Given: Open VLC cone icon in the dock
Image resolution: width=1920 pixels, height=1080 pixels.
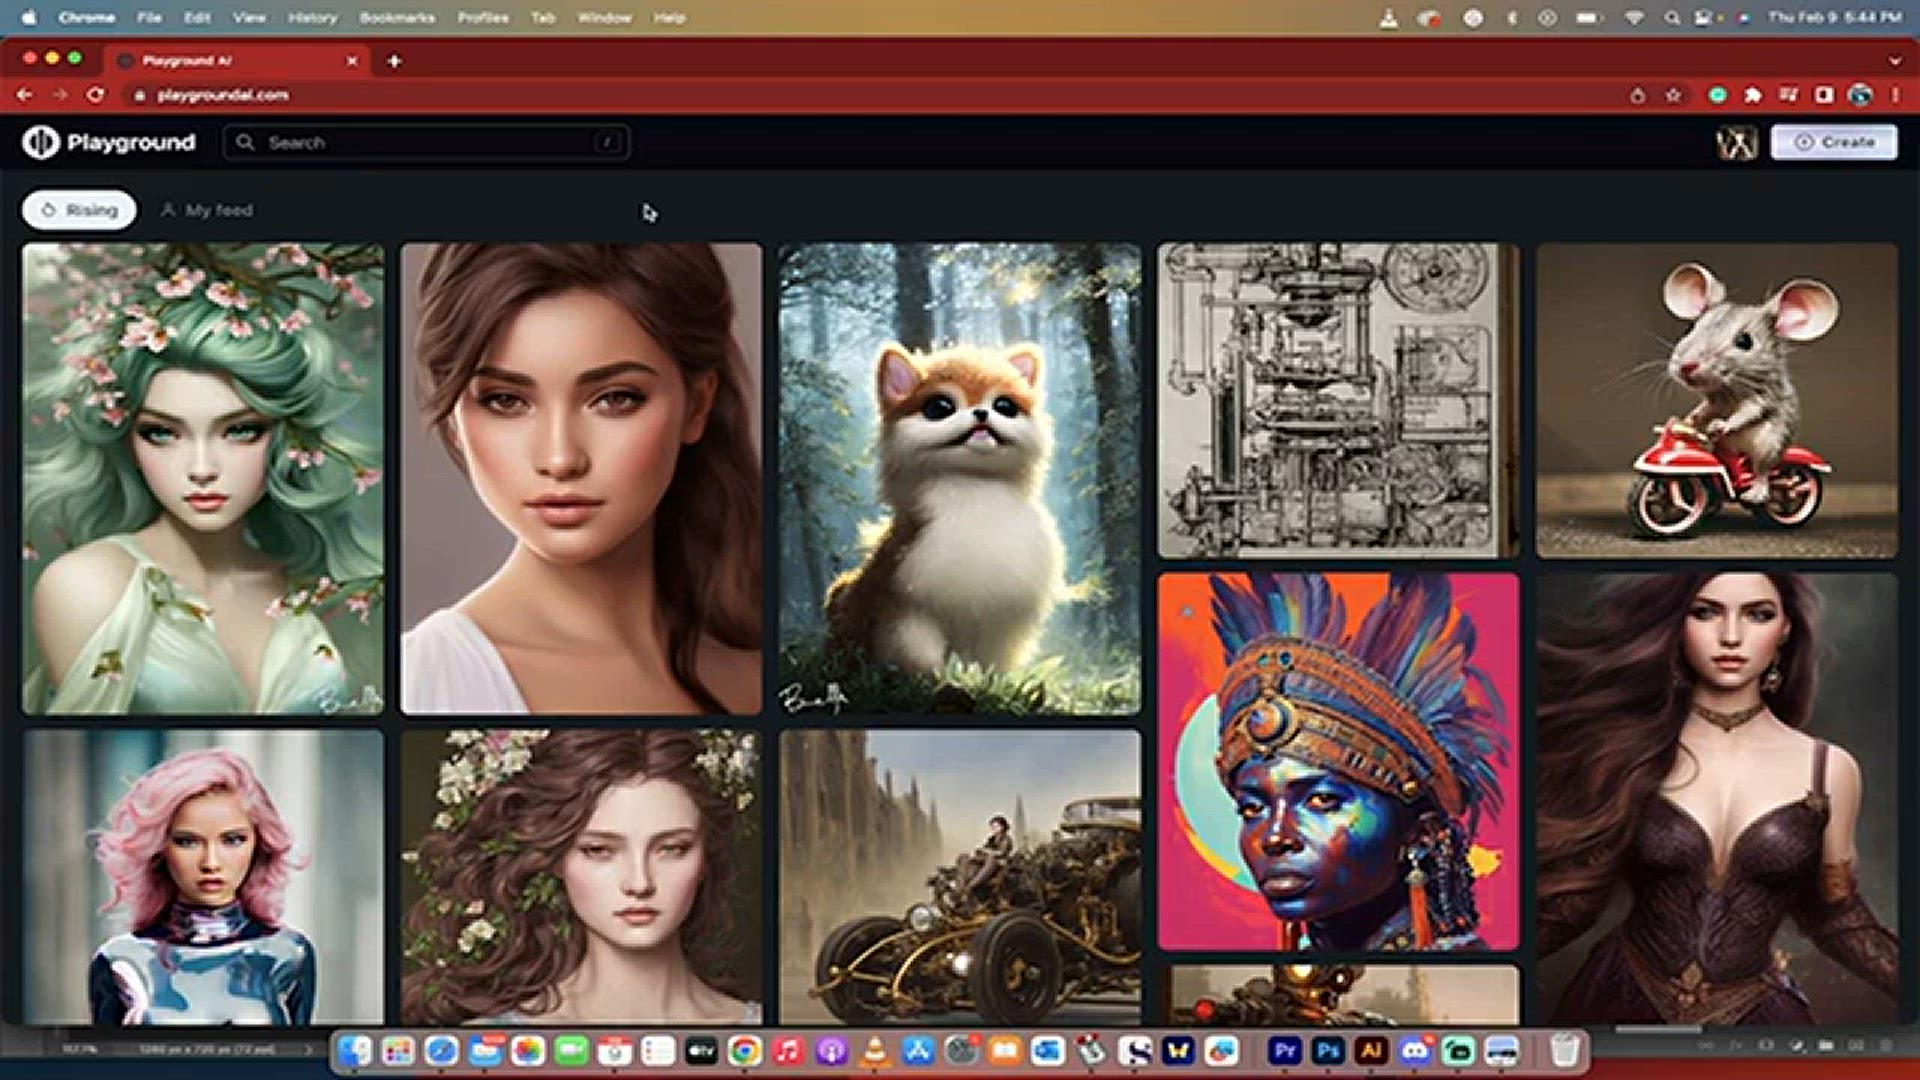Looking at the screenshot, I should coord(875,1050).
